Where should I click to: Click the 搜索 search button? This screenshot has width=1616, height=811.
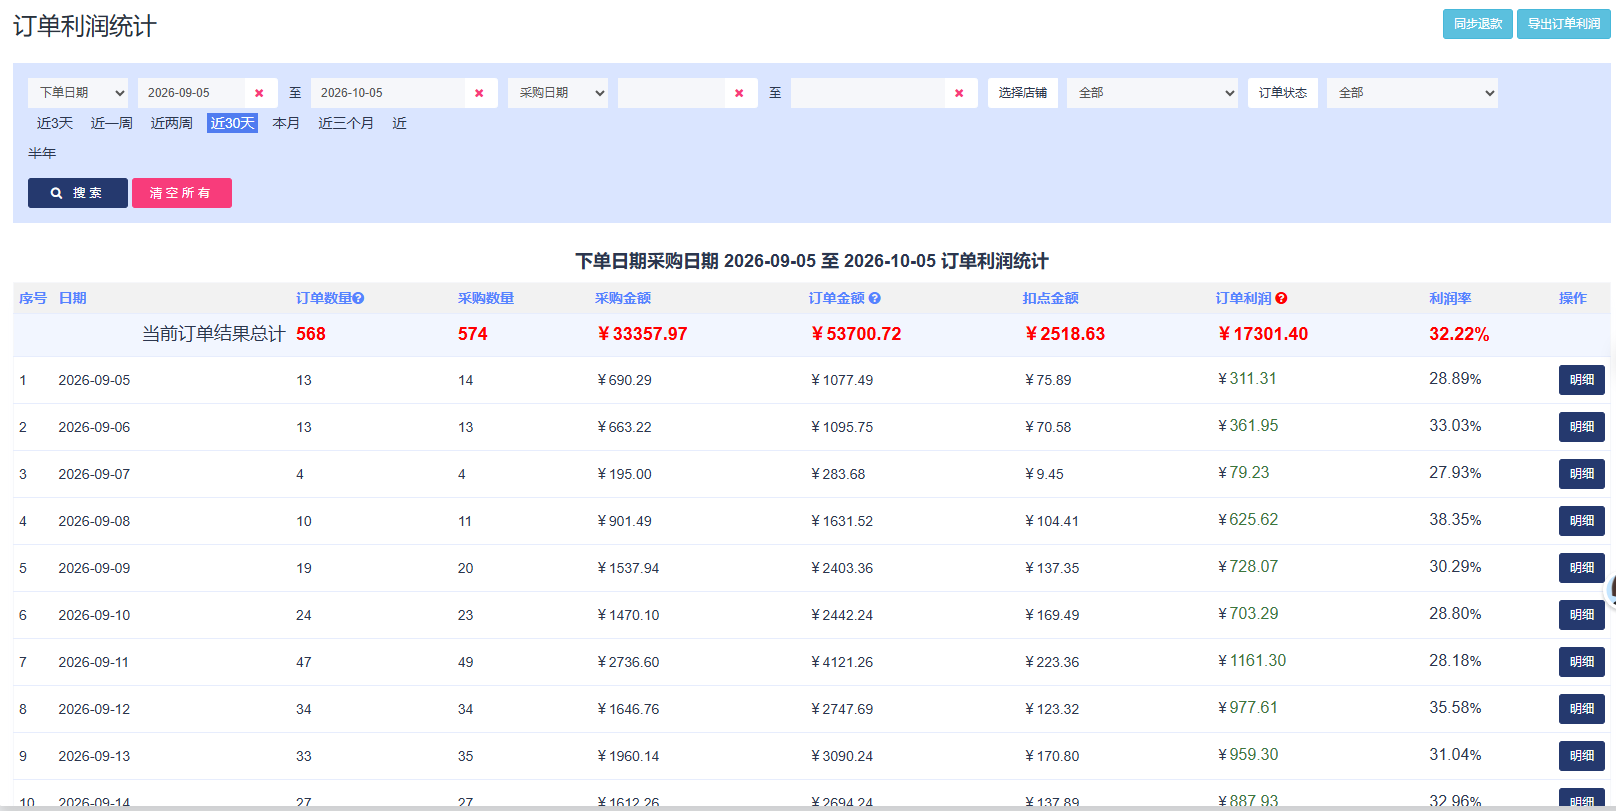tap(78, 193)
